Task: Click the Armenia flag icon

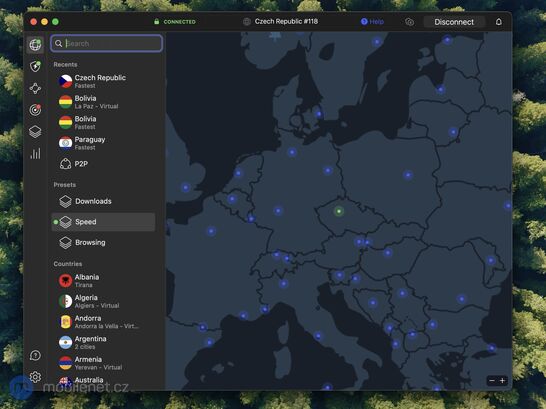Action: tap(65, 363)
